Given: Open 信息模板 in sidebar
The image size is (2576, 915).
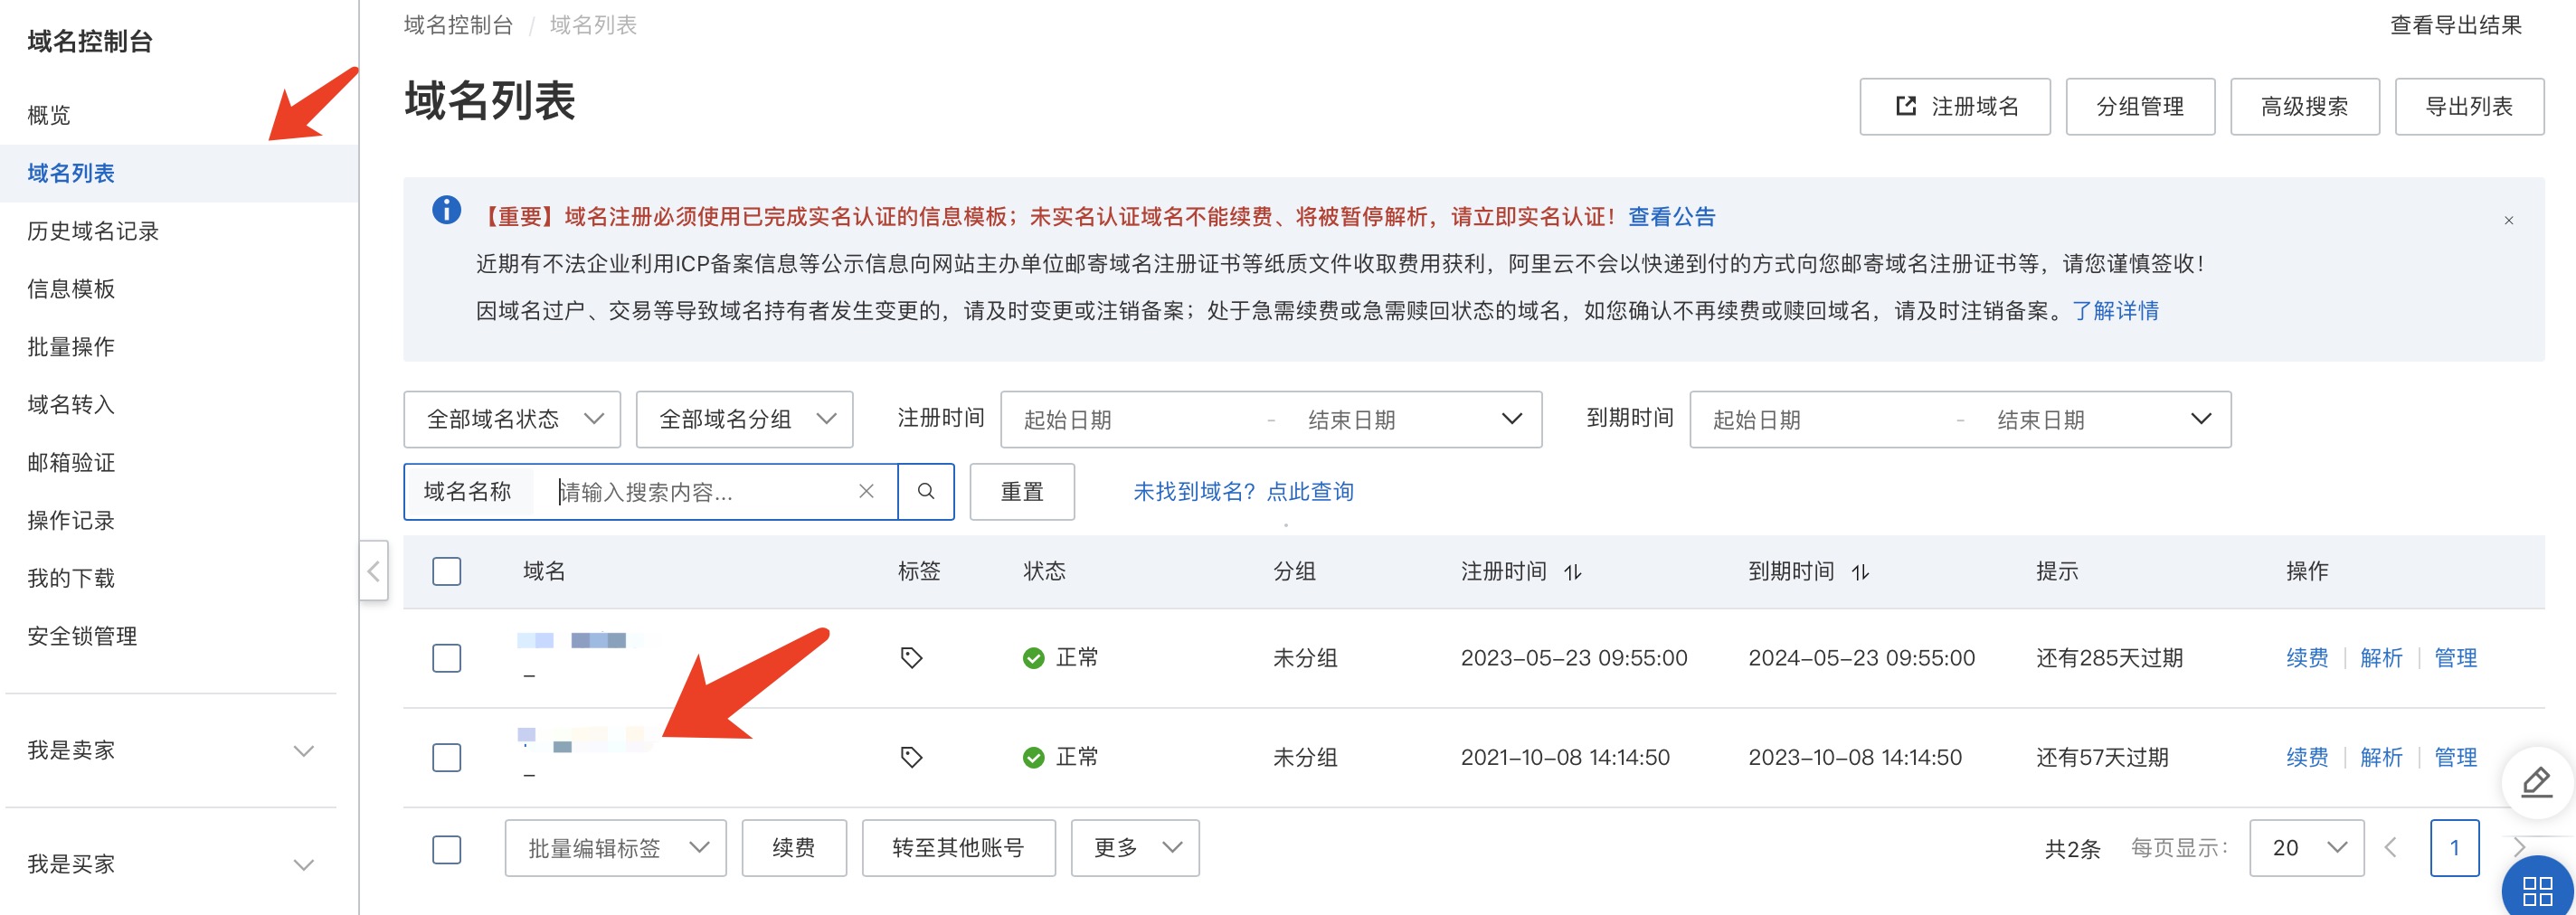Looking at the screenshot, I should 71,289.
